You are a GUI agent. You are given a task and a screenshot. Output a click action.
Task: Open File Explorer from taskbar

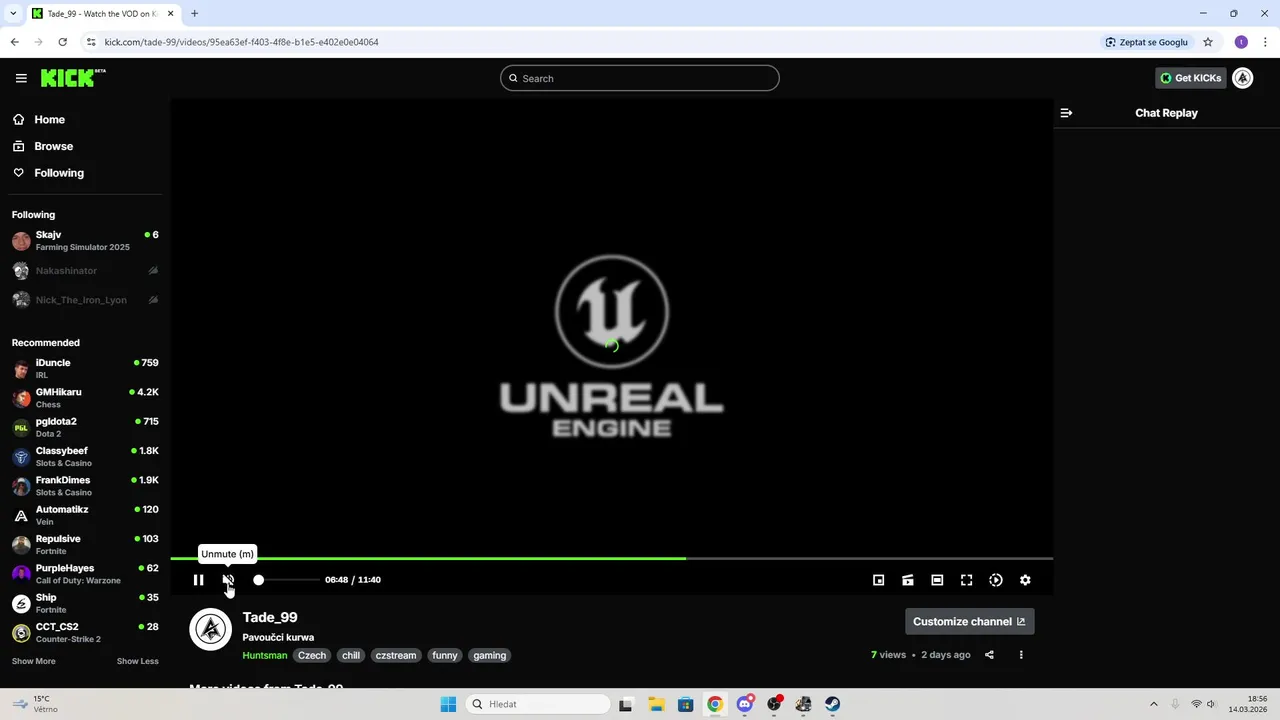tap(656, 704)
